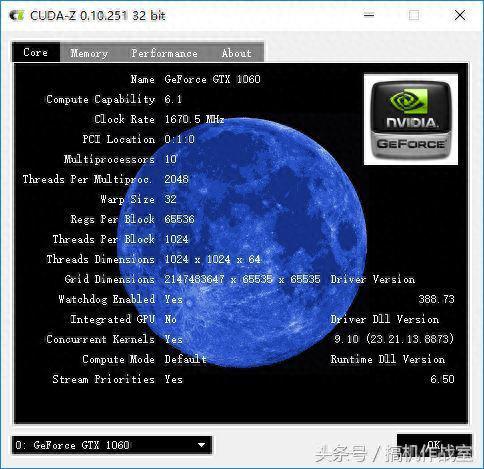Maximize the CUDA-Z window
The image size is (484, 469).
click(x=414, y=15)
